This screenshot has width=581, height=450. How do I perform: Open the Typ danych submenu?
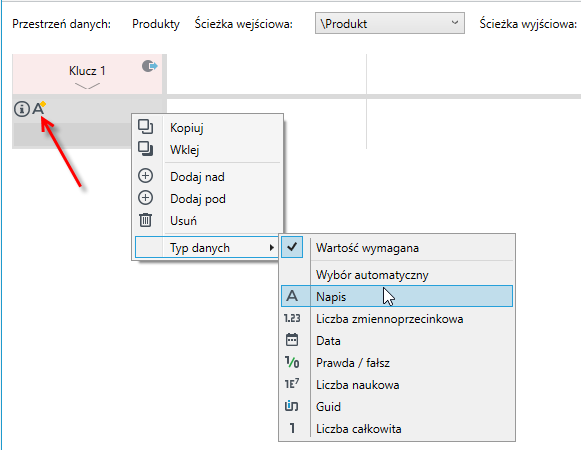click(208, 247)
